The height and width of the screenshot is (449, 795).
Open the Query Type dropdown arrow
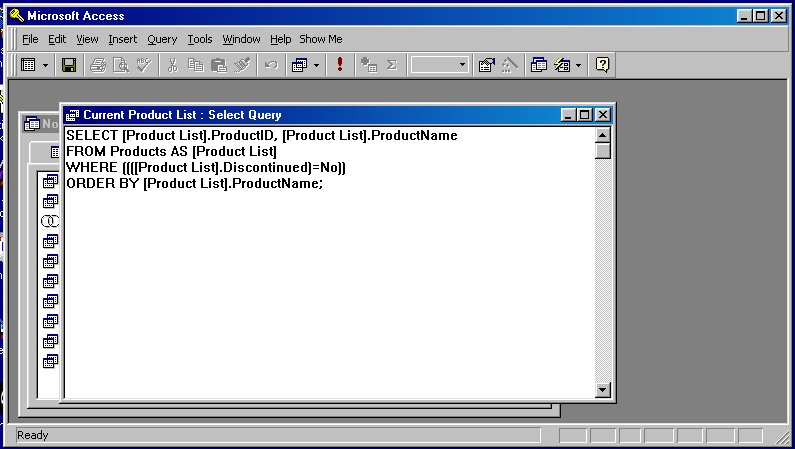tap(316, 65)
